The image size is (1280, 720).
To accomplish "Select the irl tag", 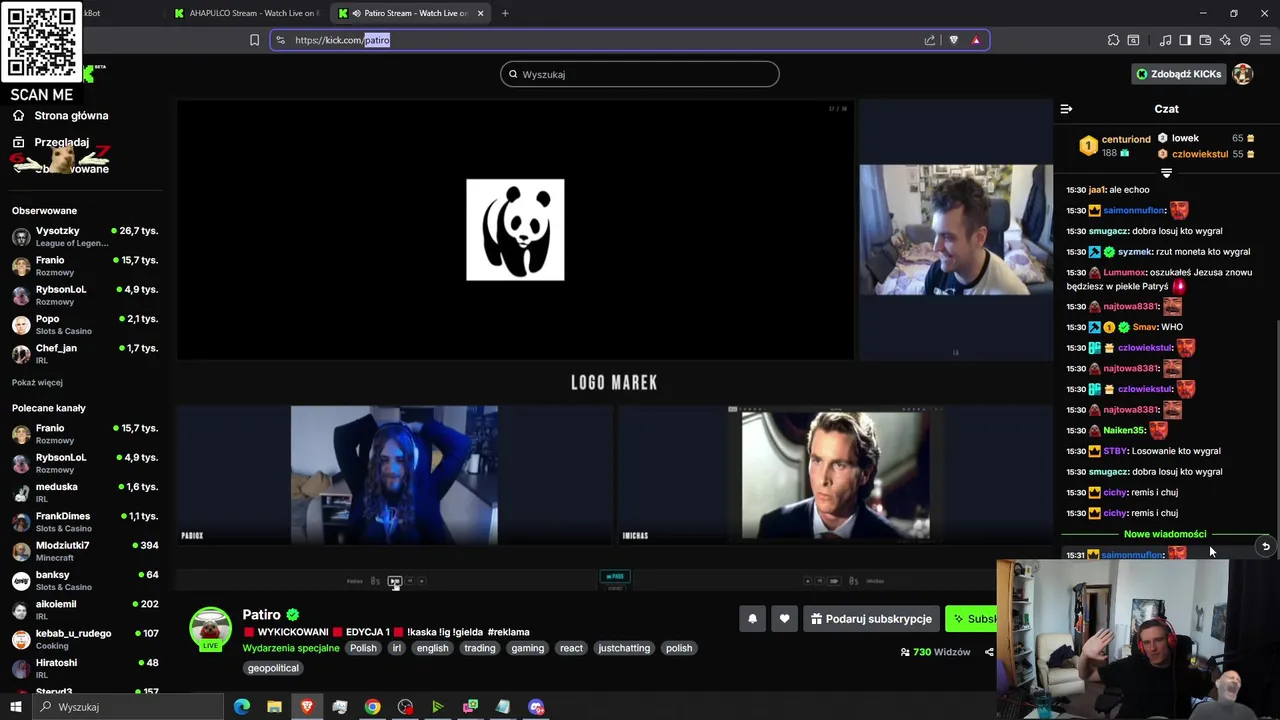I will coord(396,648).
